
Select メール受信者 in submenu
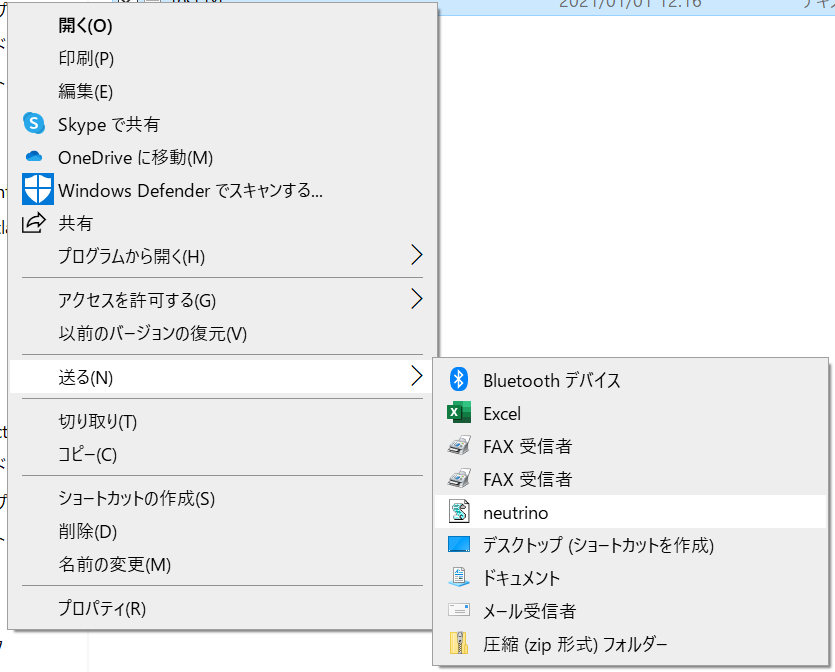pyautogui.click(x=631, y=611)
